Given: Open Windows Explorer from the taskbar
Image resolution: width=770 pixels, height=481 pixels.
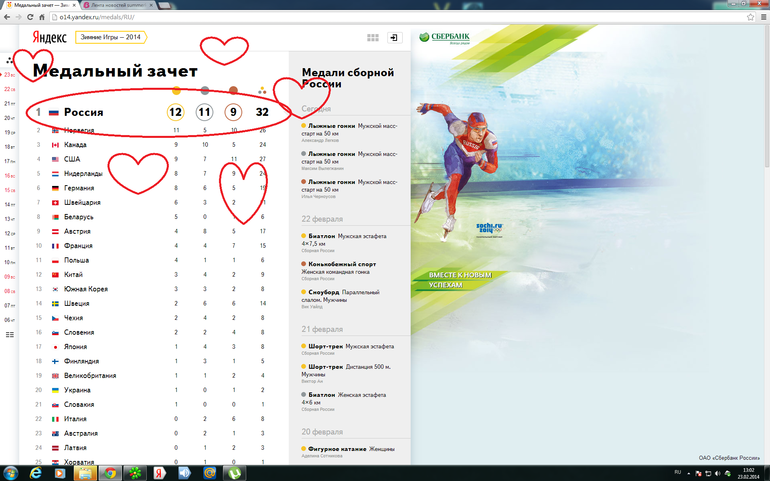Looking at the screenshot, I should coord(85,473).
